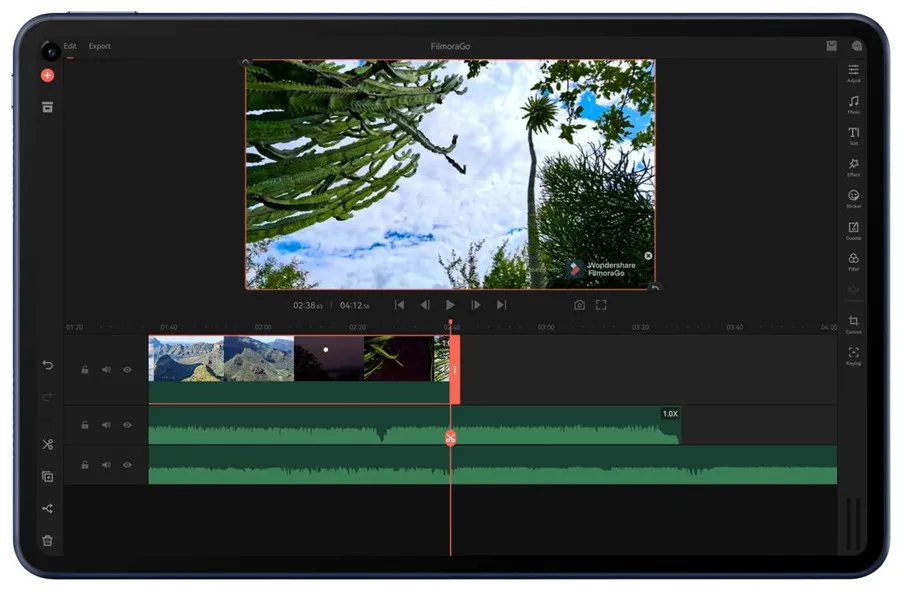This screenshot has height=589, width=900.
Task: Mute the 1.0X audio track
Action: tap(106, 425)
